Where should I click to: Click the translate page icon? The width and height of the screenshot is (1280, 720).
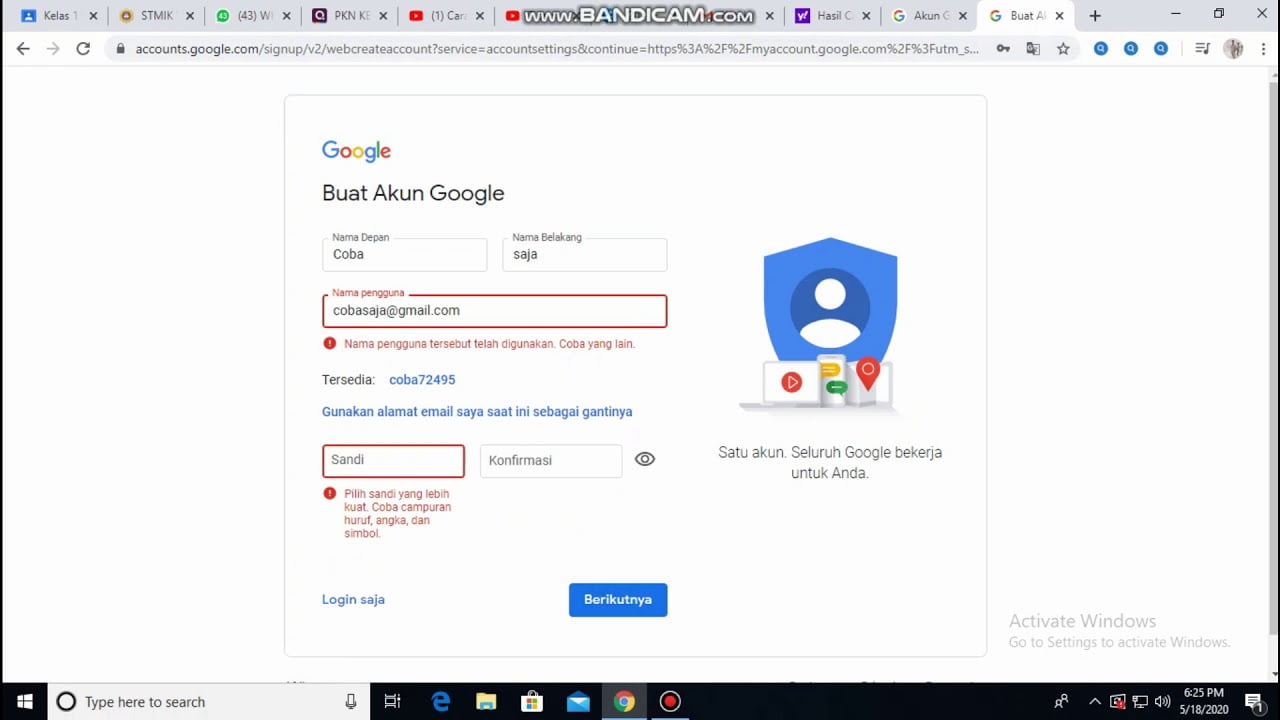[x=1033, y=48]
